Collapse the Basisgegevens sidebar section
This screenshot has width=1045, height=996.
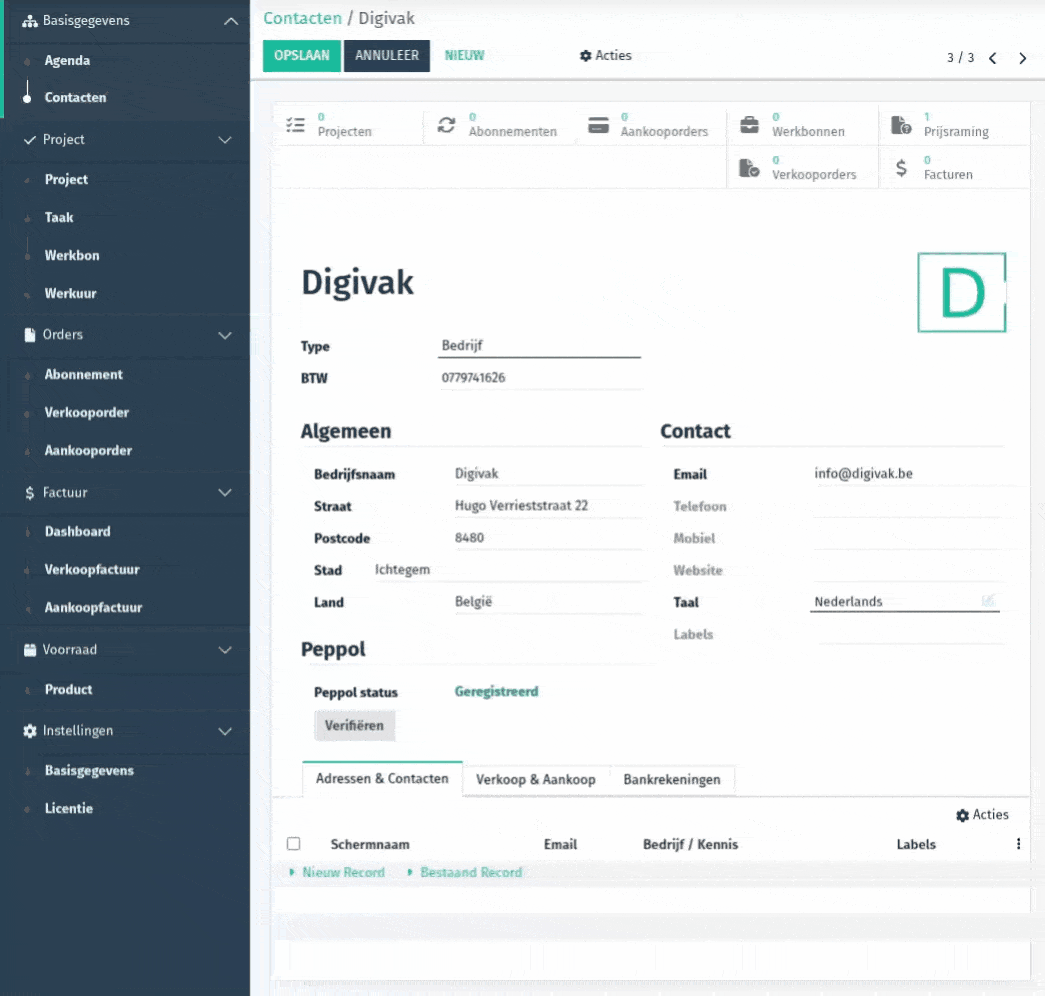tap(231, 21)
